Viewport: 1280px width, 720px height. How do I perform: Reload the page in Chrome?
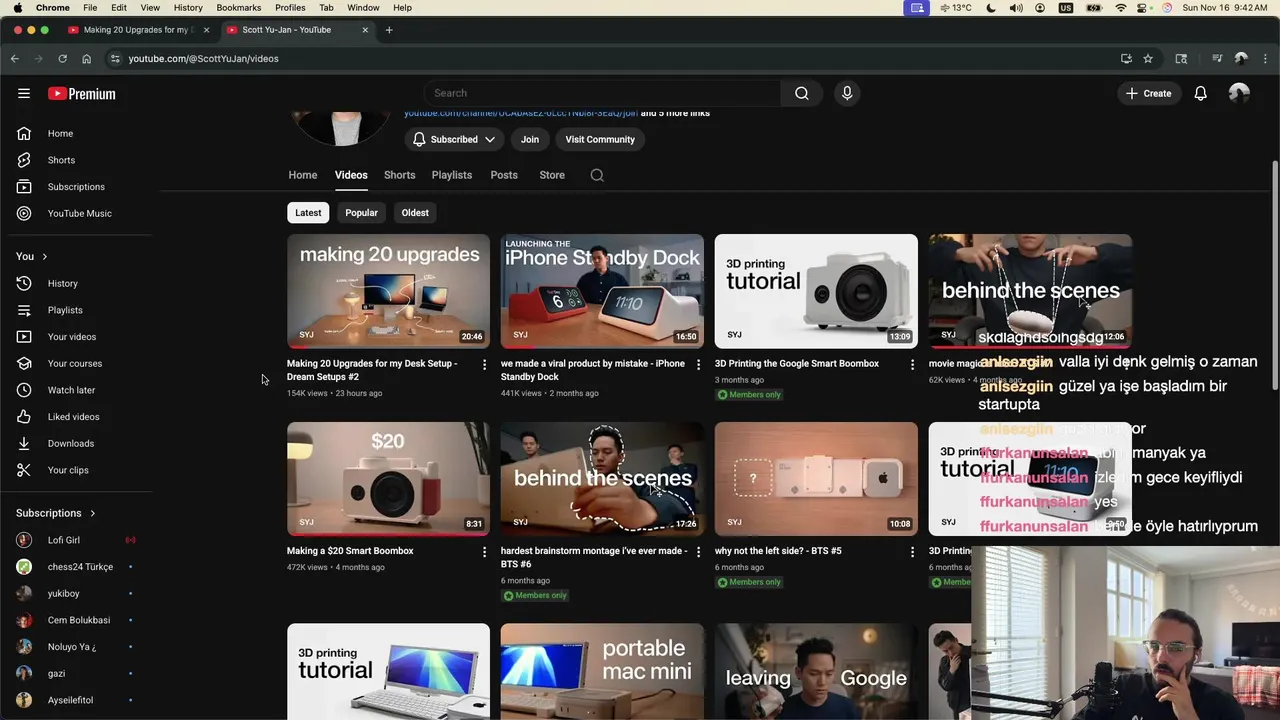coord(62,59)
